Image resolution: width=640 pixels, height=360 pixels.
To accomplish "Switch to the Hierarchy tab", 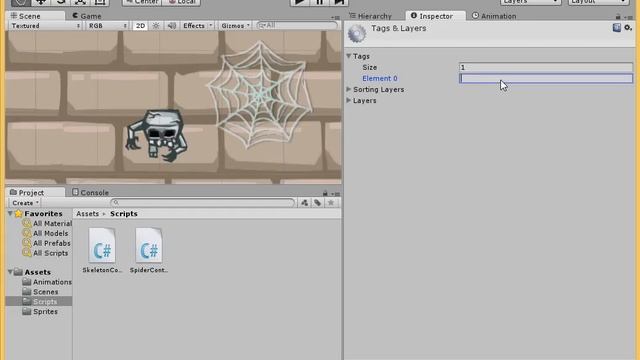I will pos(371,16).
